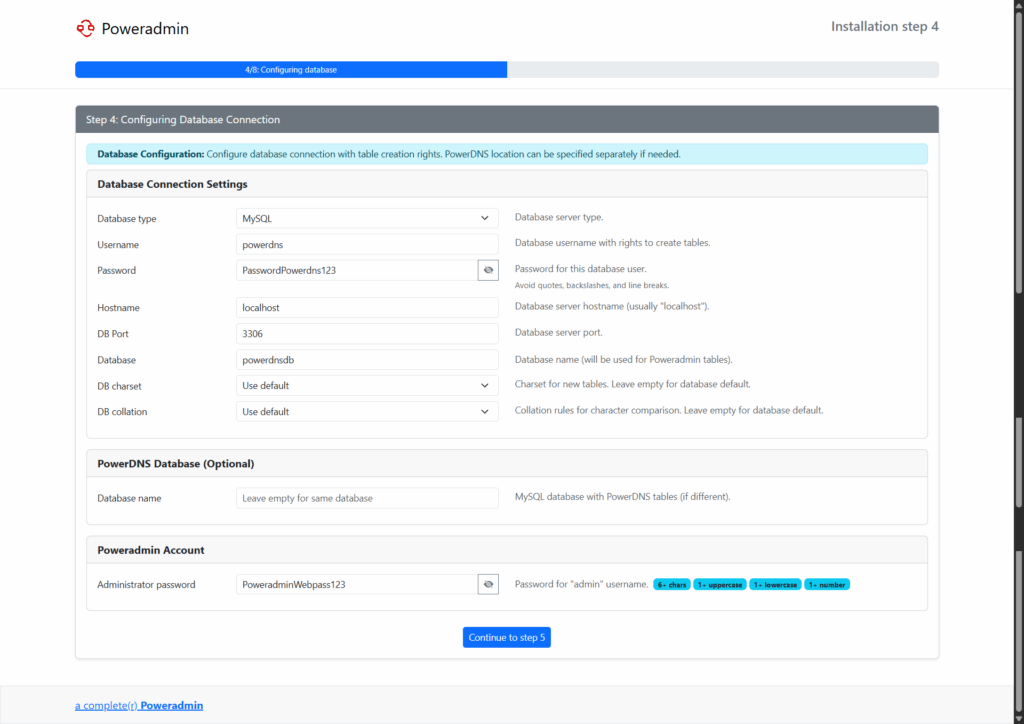Open the Poweradmin footer link

(139, 706)
